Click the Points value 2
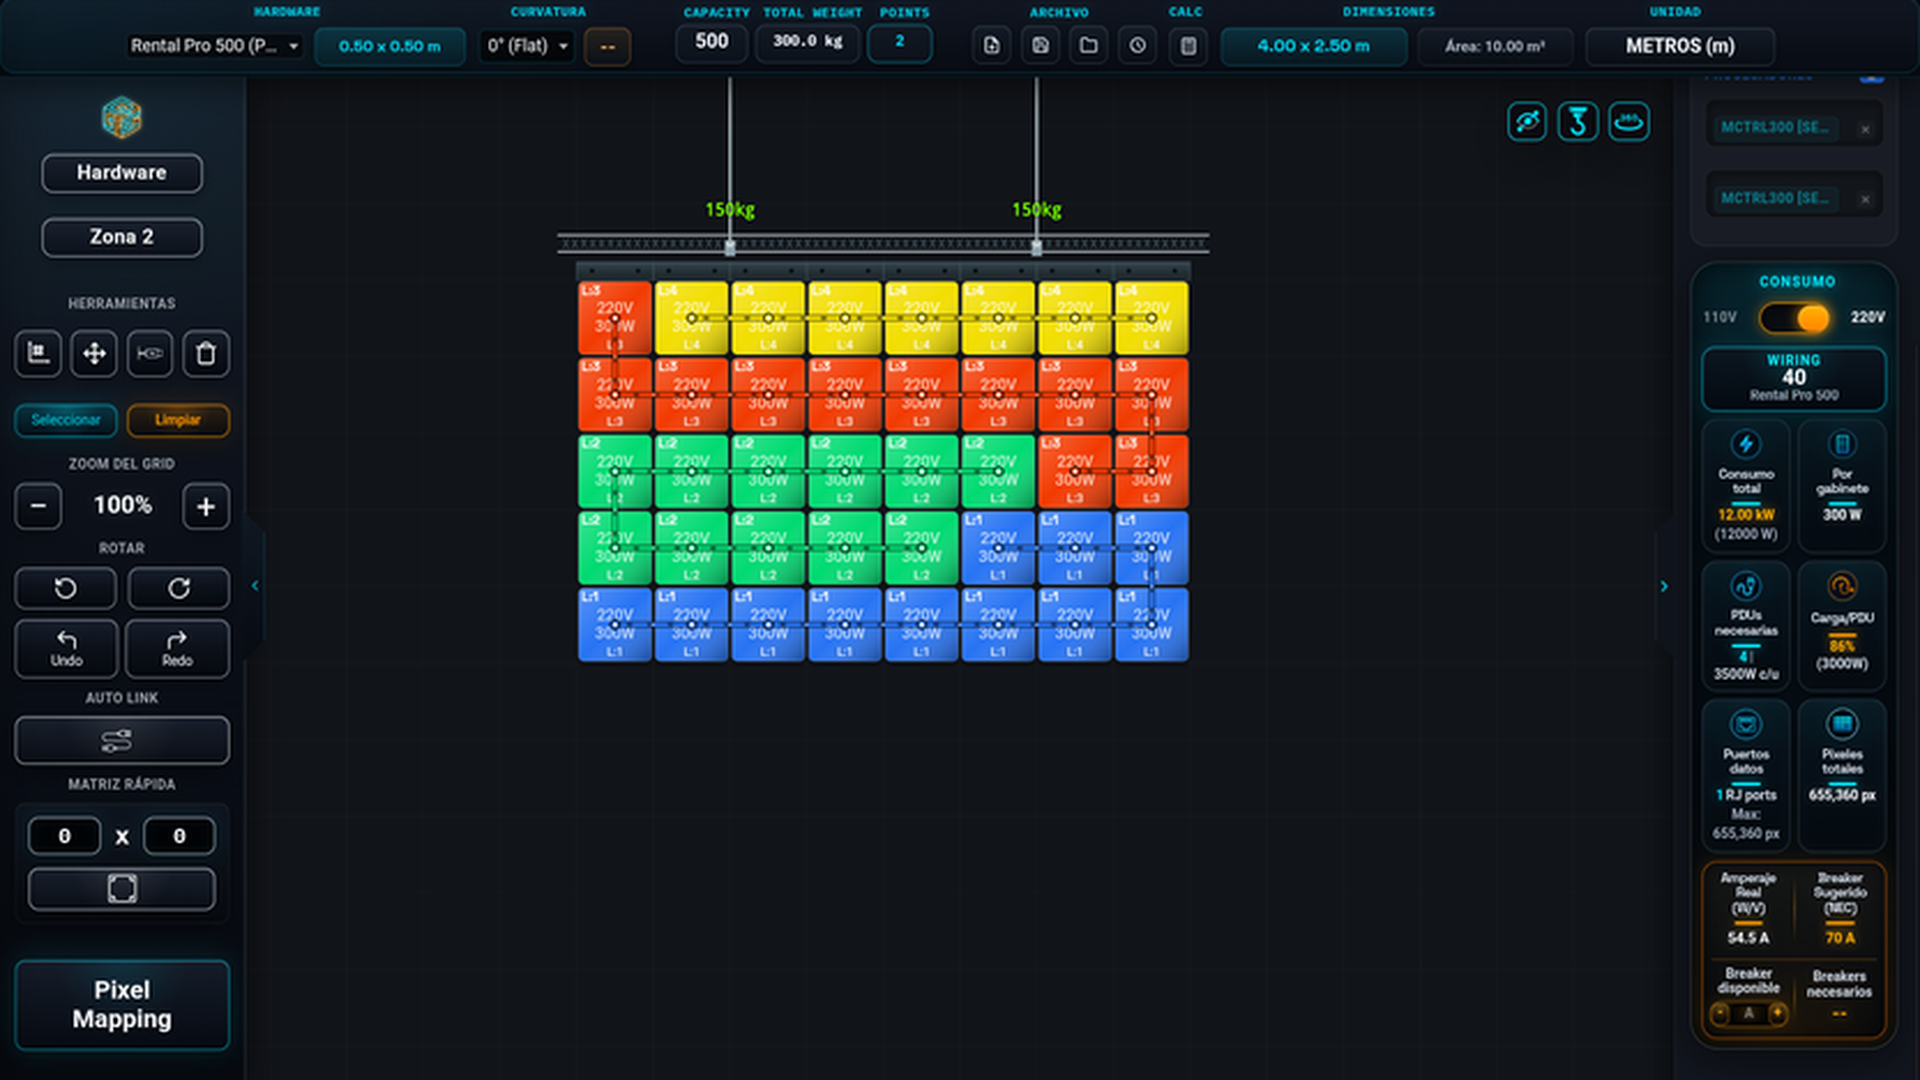This screenshot has height=1080, width=1920. [900, 42]
